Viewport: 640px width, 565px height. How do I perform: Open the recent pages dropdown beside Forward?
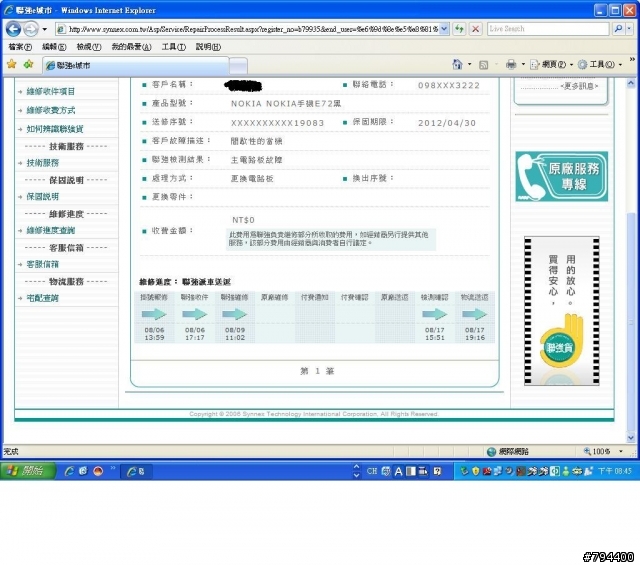[44, 29]
